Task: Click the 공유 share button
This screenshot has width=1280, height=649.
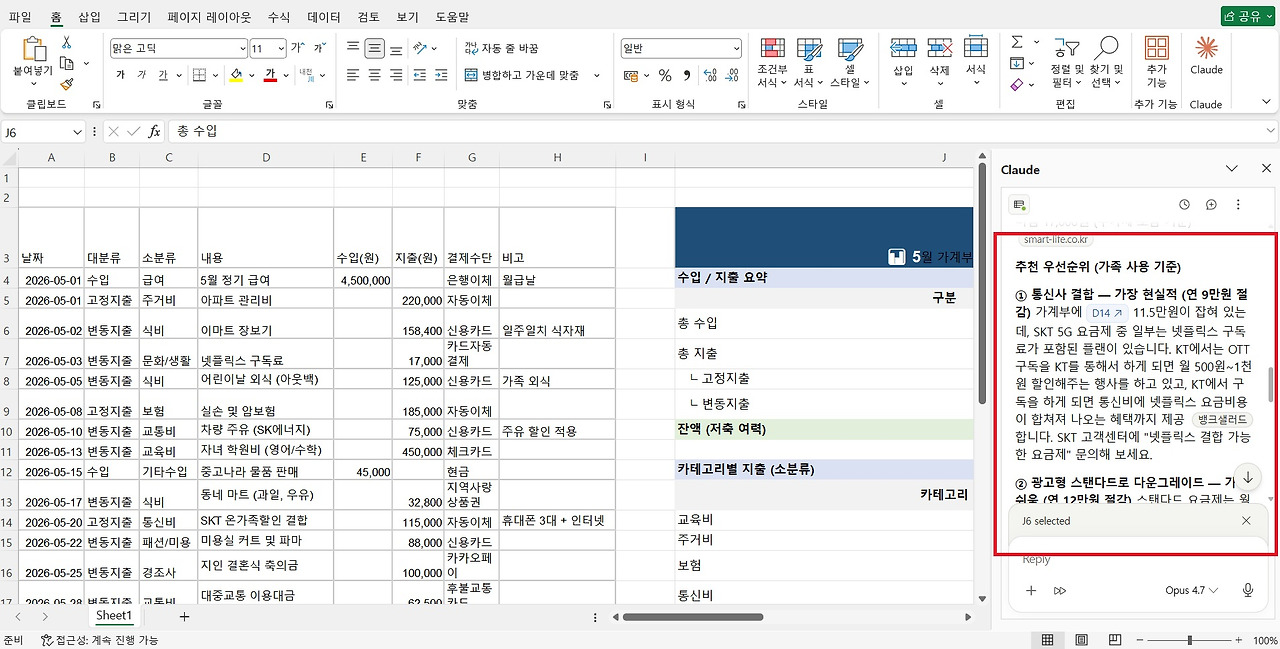Action: (1247, 17)
